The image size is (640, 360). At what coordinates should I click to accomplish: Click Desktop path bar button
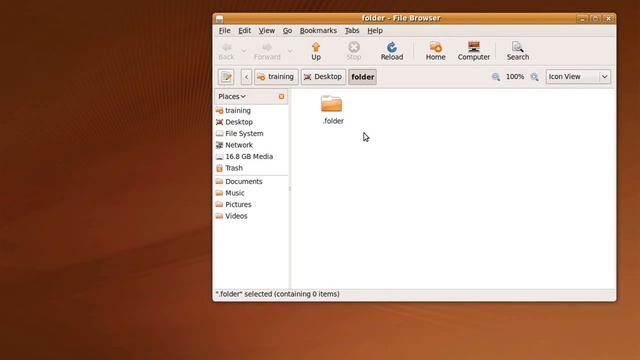tap(323, 77)
